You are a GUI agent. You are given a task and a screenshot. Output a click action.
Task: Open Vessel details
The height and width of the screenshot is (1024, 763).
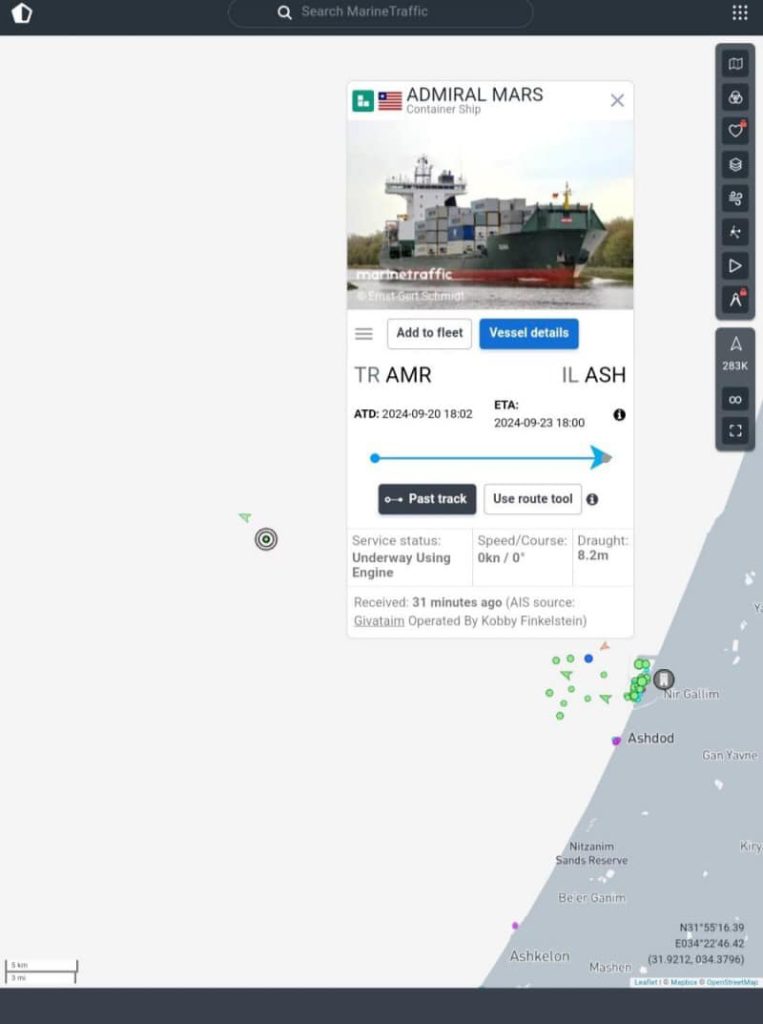point(528,333)
